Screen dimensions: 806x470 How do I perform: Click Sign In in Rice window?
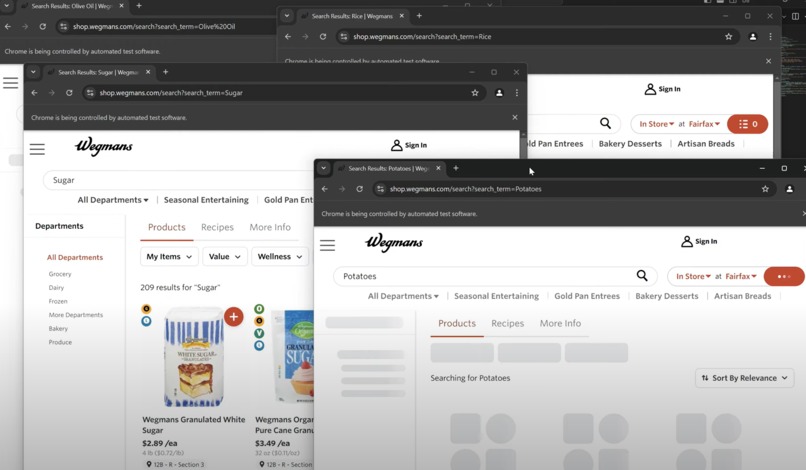click(x=663, y=89)
